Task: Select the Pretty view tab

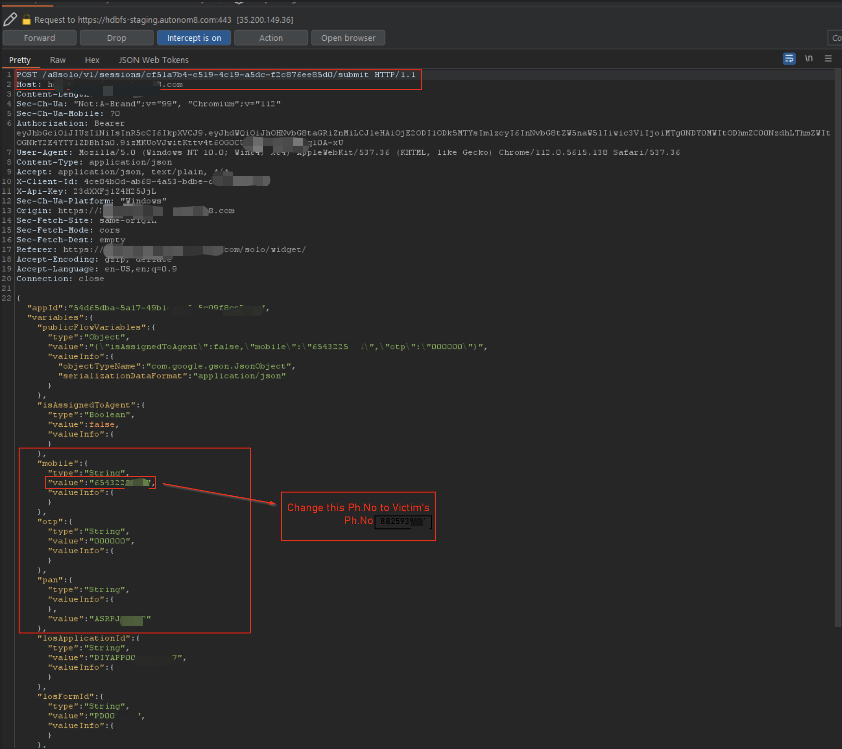Action: point(20,60)
